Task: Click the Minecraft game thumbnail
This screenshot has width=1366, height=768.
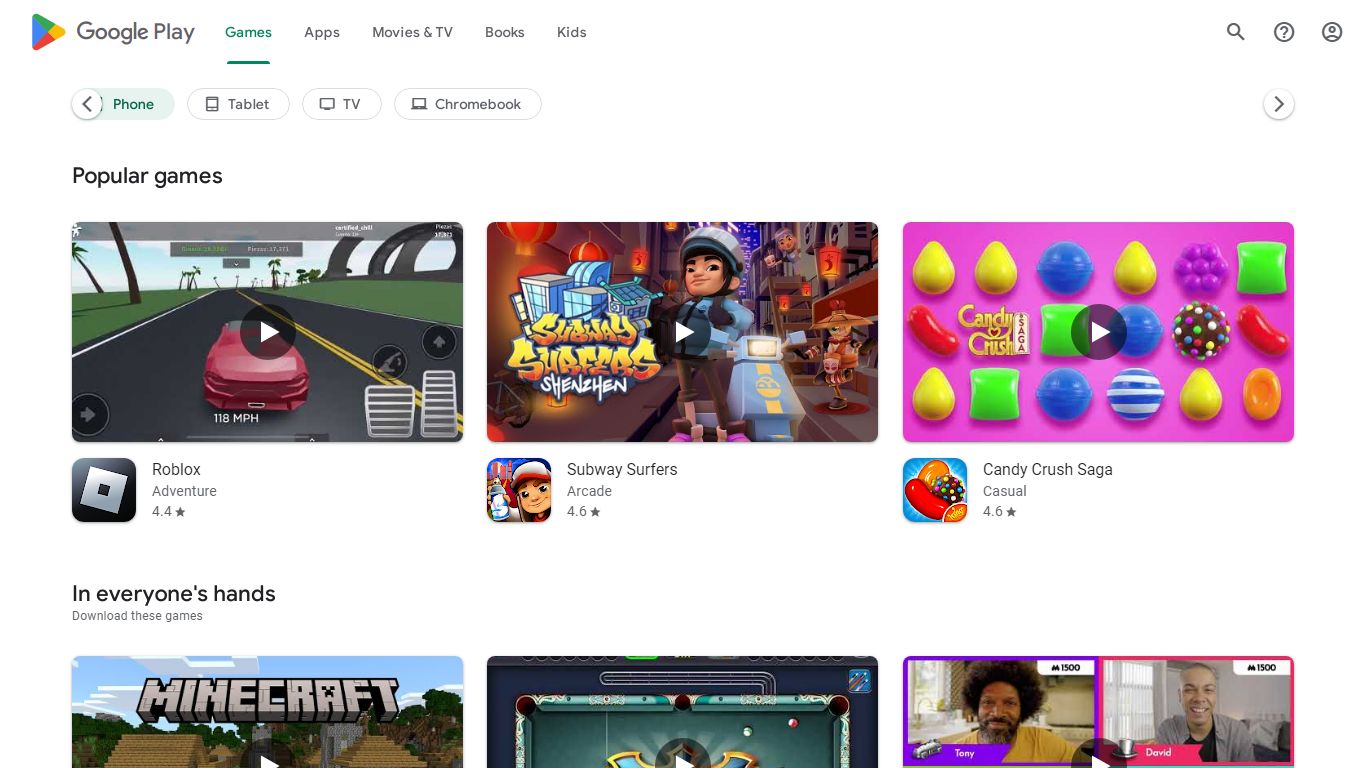Action: click(x=268, y=712)
